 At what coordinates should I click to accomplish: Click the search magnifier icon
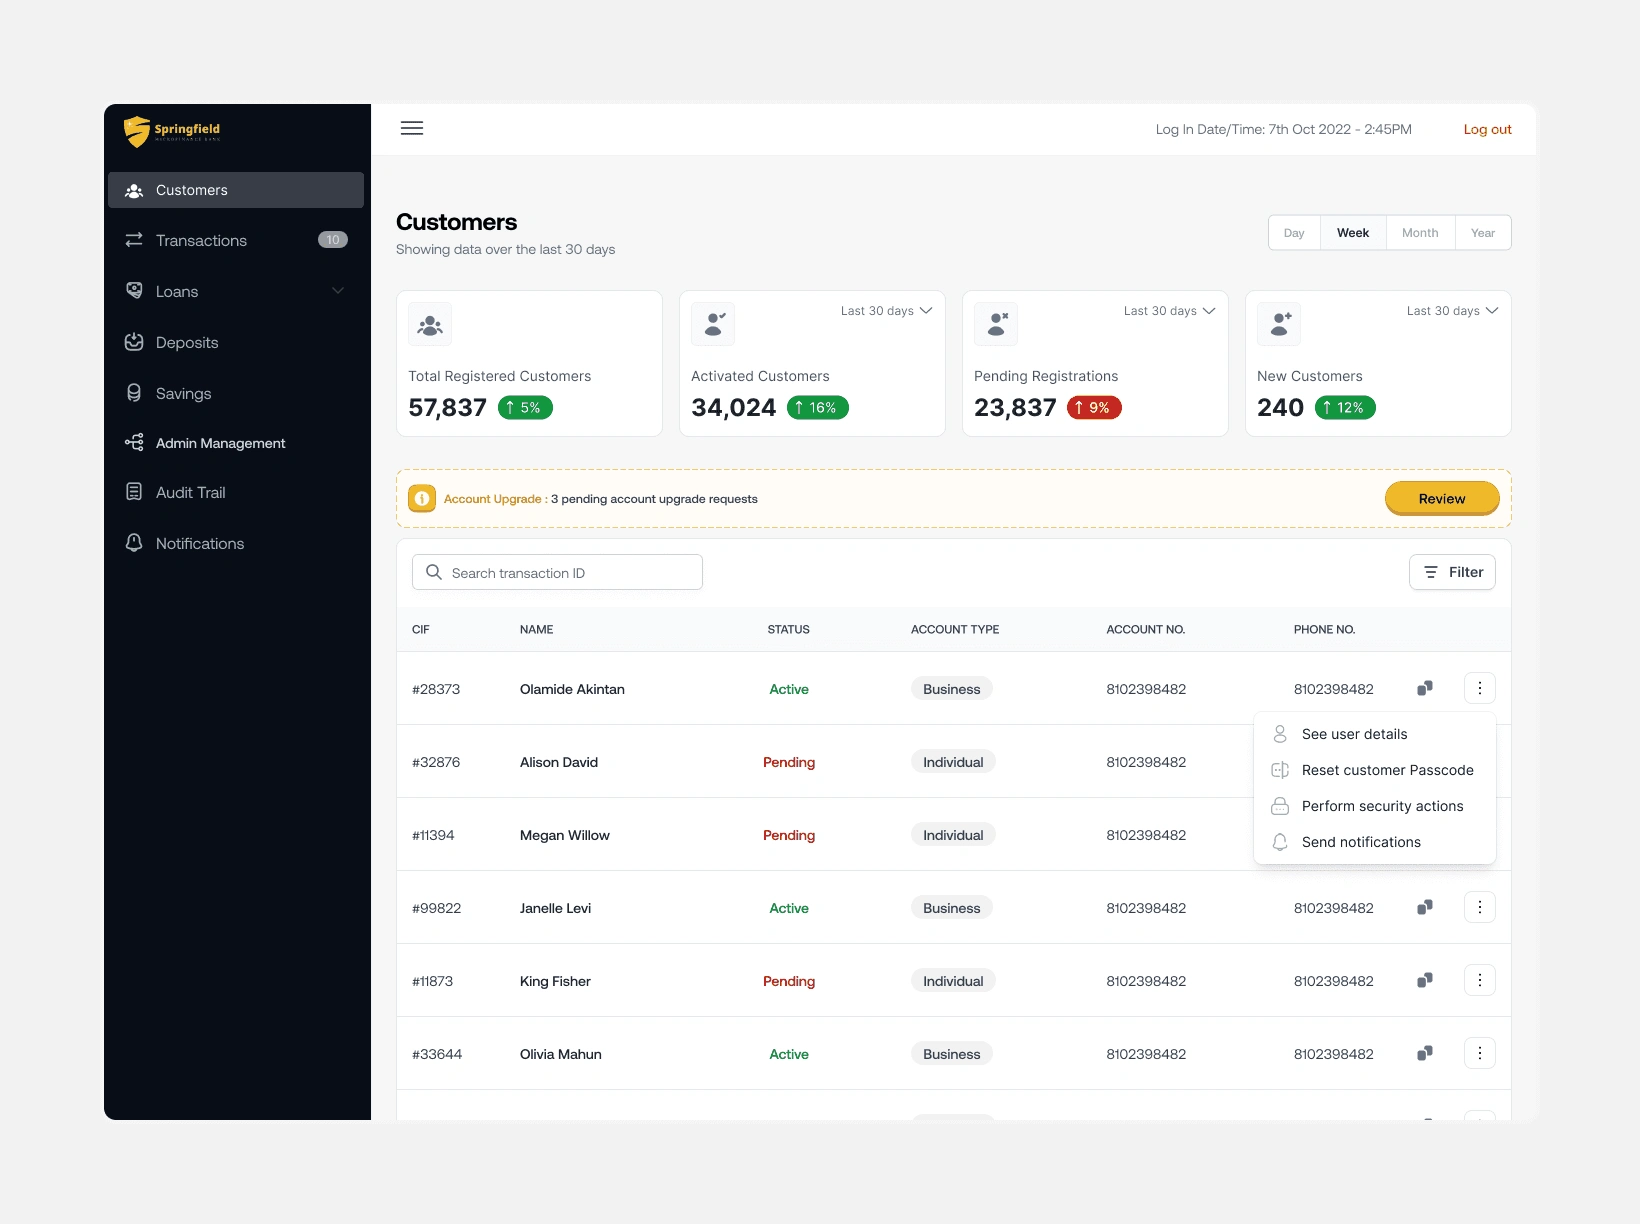(x=434, y=572)
